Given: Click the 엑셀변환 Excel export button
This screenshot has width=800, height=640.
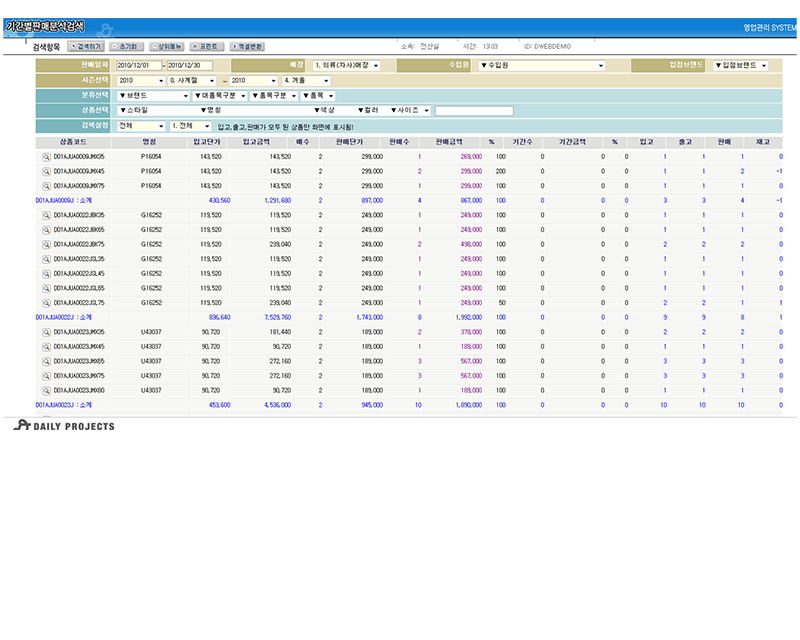Looking at the screenshot, I should click(x=248, y=46).
